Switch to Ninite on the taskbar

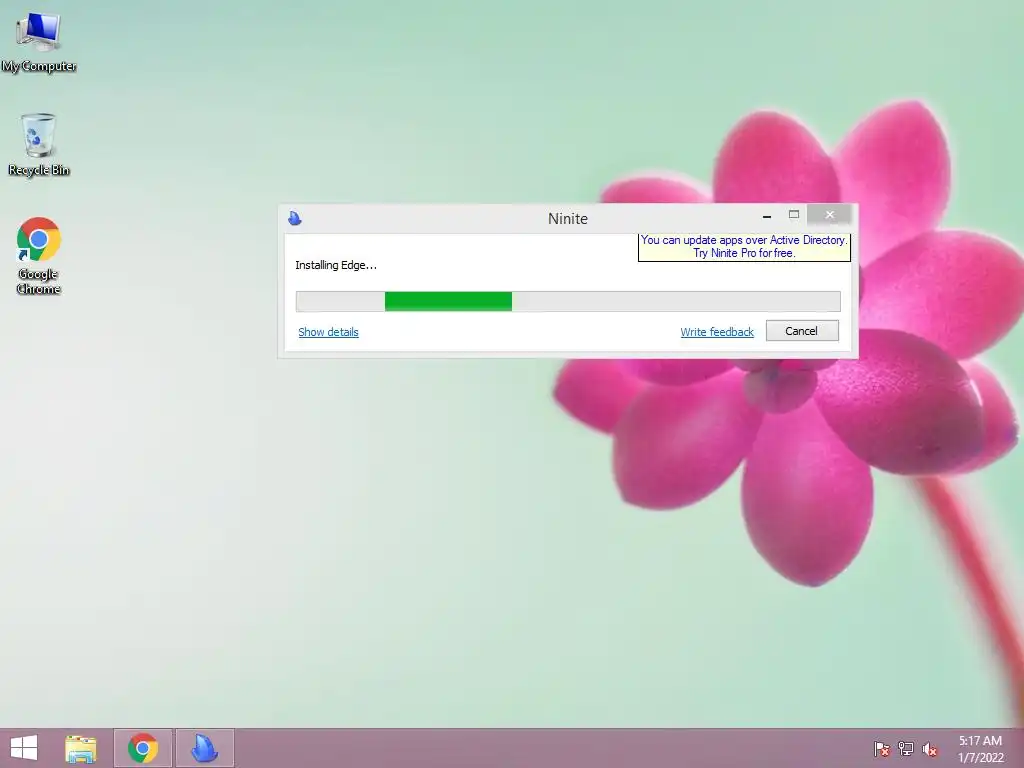(x=204, y=748)
